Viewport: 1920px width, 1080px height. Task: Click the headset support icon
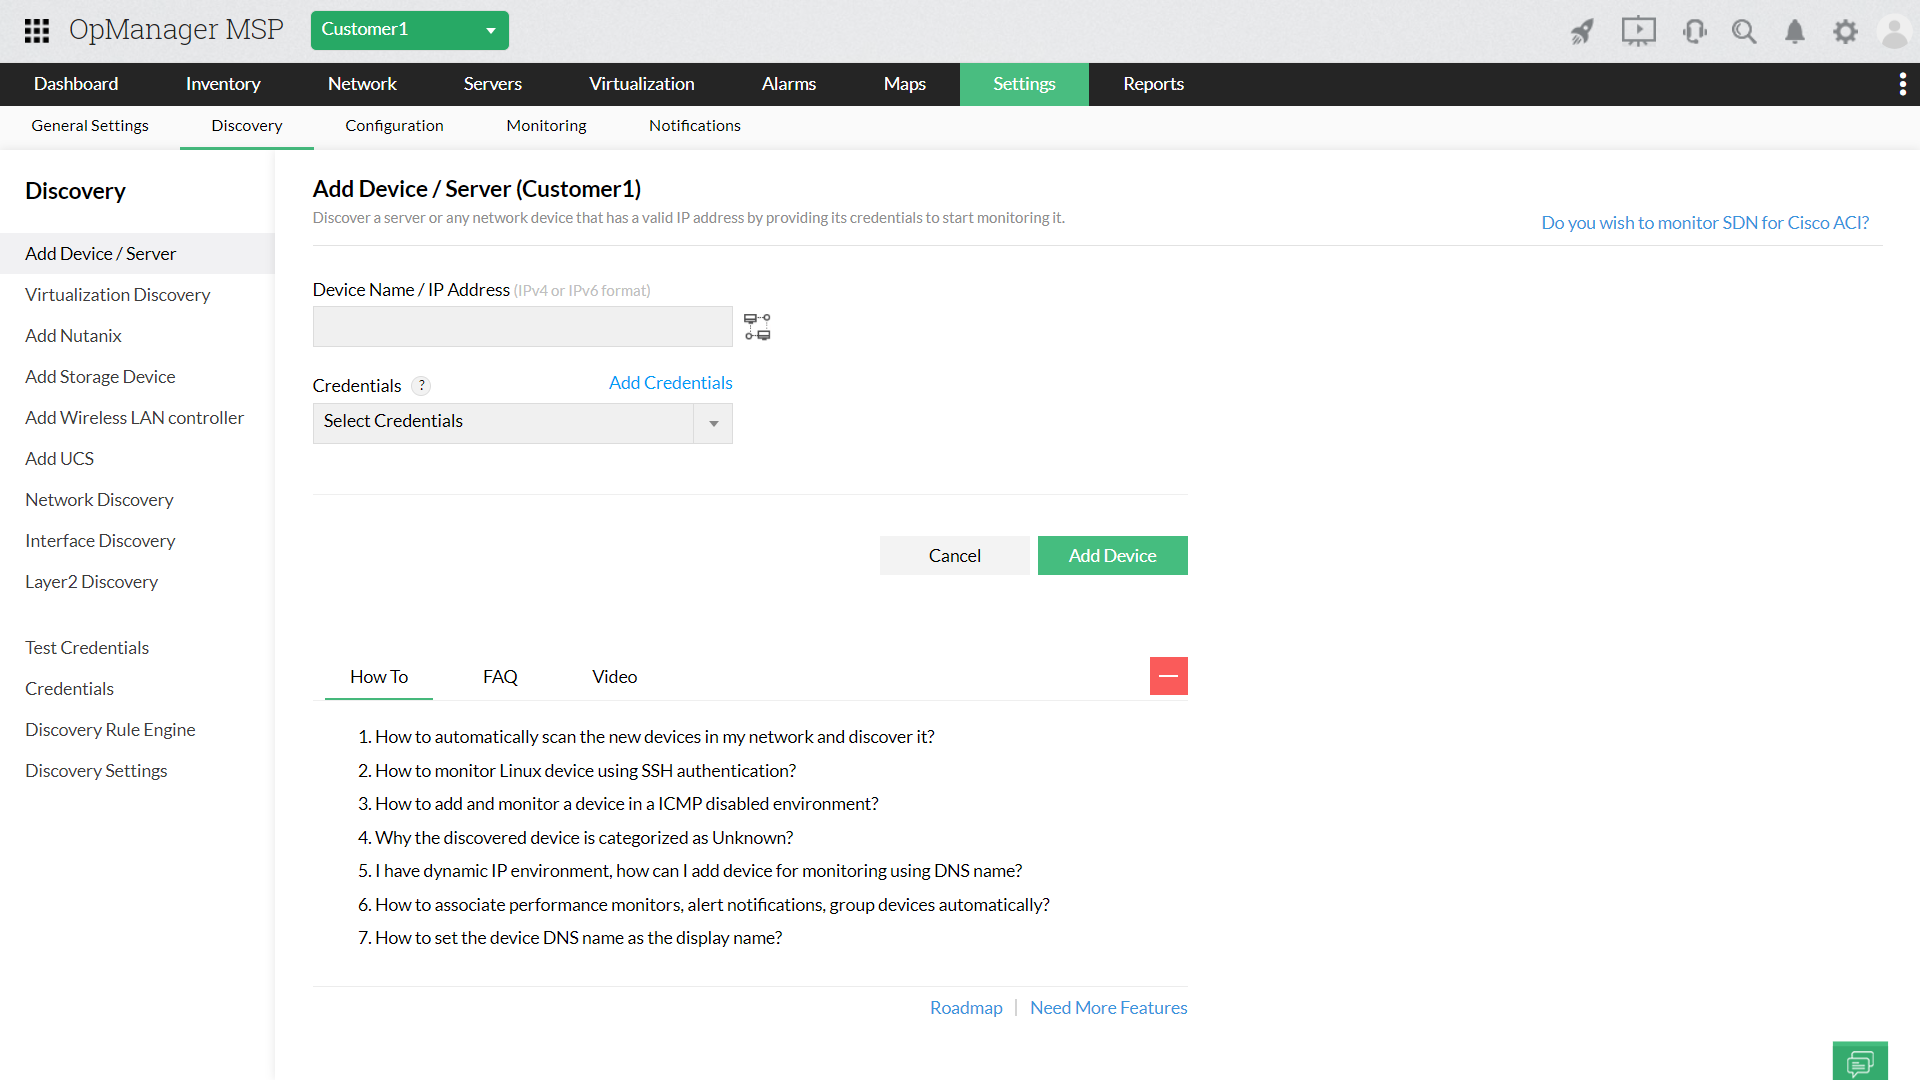click(1694, 32)
